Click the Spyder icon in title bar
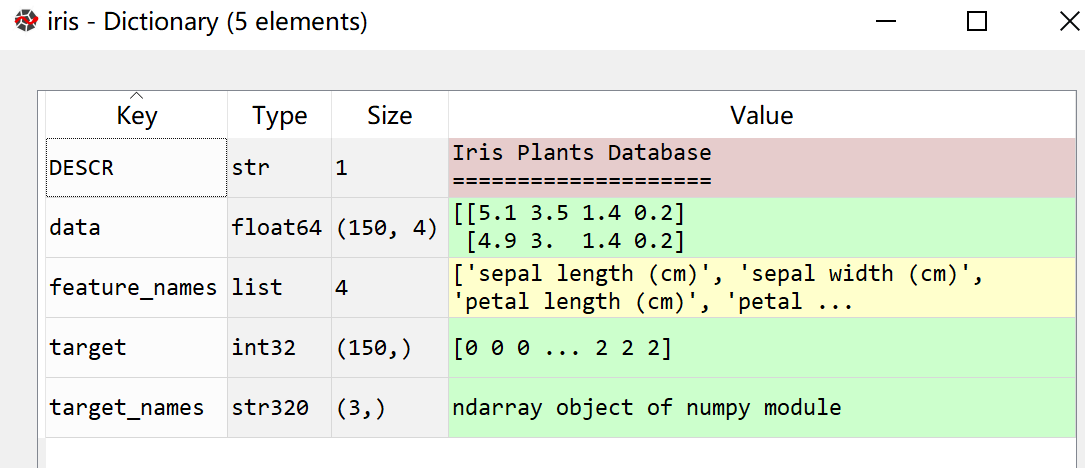This screenshot has width=1085, height=468. pyautogui.click(x=24, y=21)
